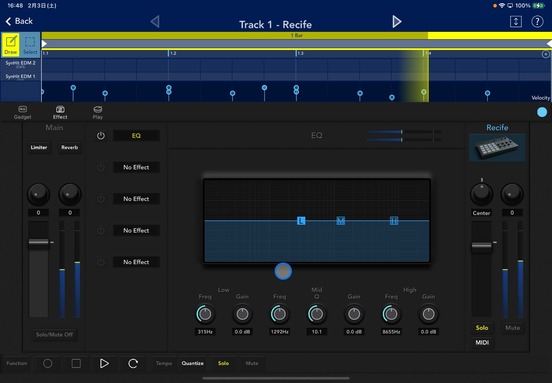Toggle Solo in the bottom toolbar
Image resolution: width=552 pixels, height=383 pixels.
(224, 363)
